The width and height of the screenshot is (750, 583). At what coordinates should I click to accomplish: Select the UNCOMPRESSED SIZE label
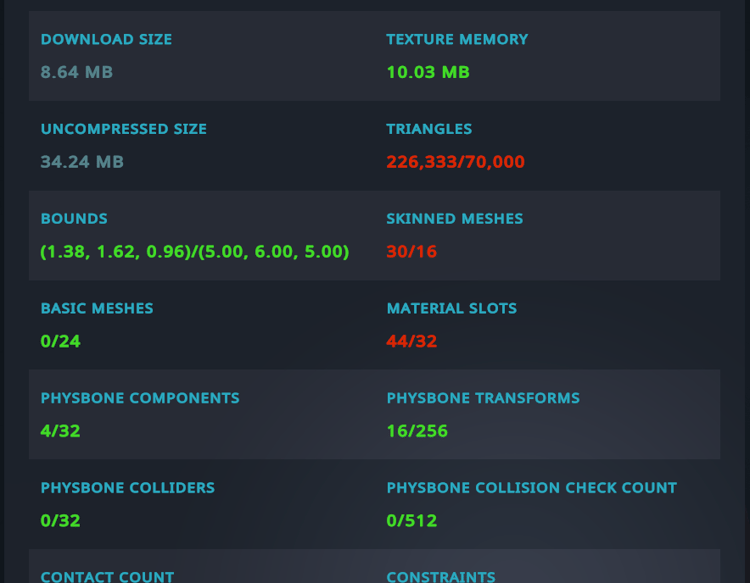tap(123, 129)
